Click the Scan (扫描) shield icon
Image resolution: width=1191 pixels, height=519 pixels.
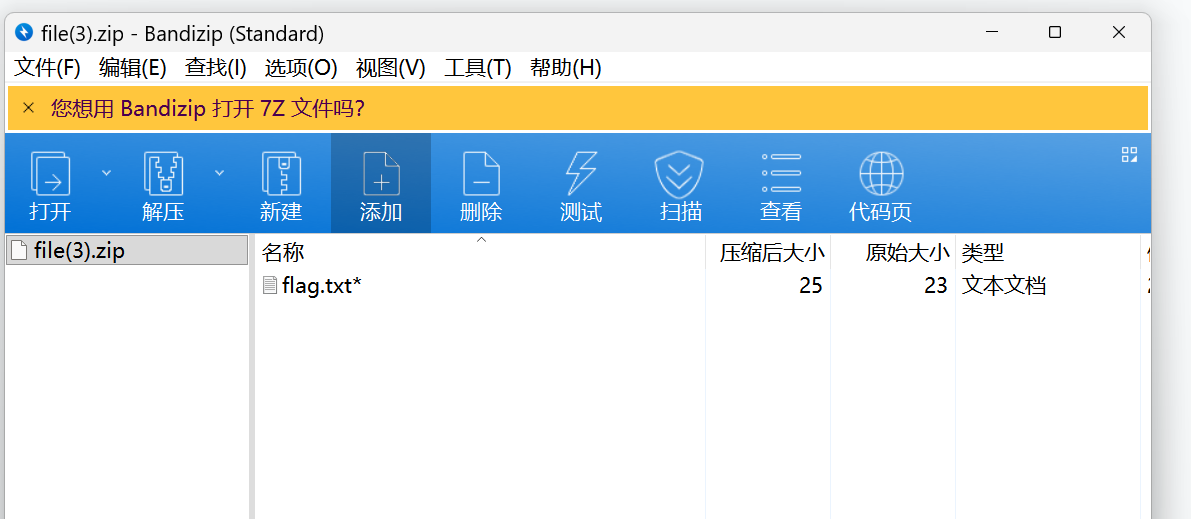pyautogui.click(x=680, y=175)
